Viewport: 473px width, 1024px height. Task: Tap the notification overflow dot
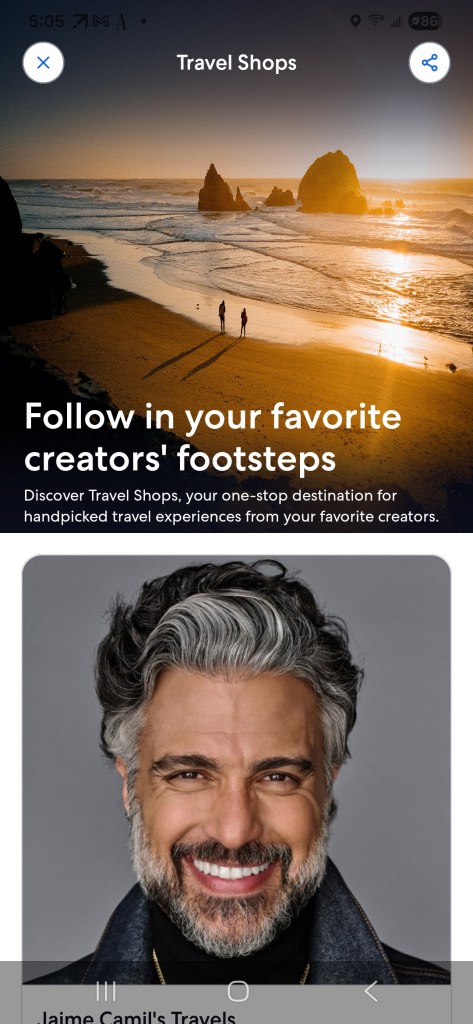pyautogui.click(x=142, y=22)
